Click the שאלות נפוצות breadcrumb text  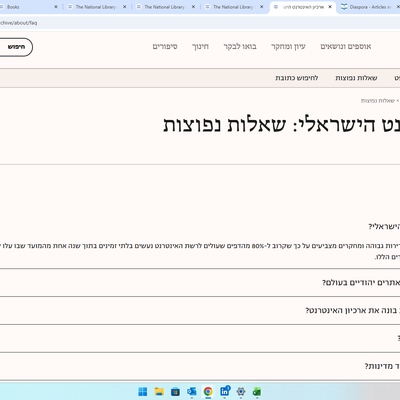click(378, 101)
